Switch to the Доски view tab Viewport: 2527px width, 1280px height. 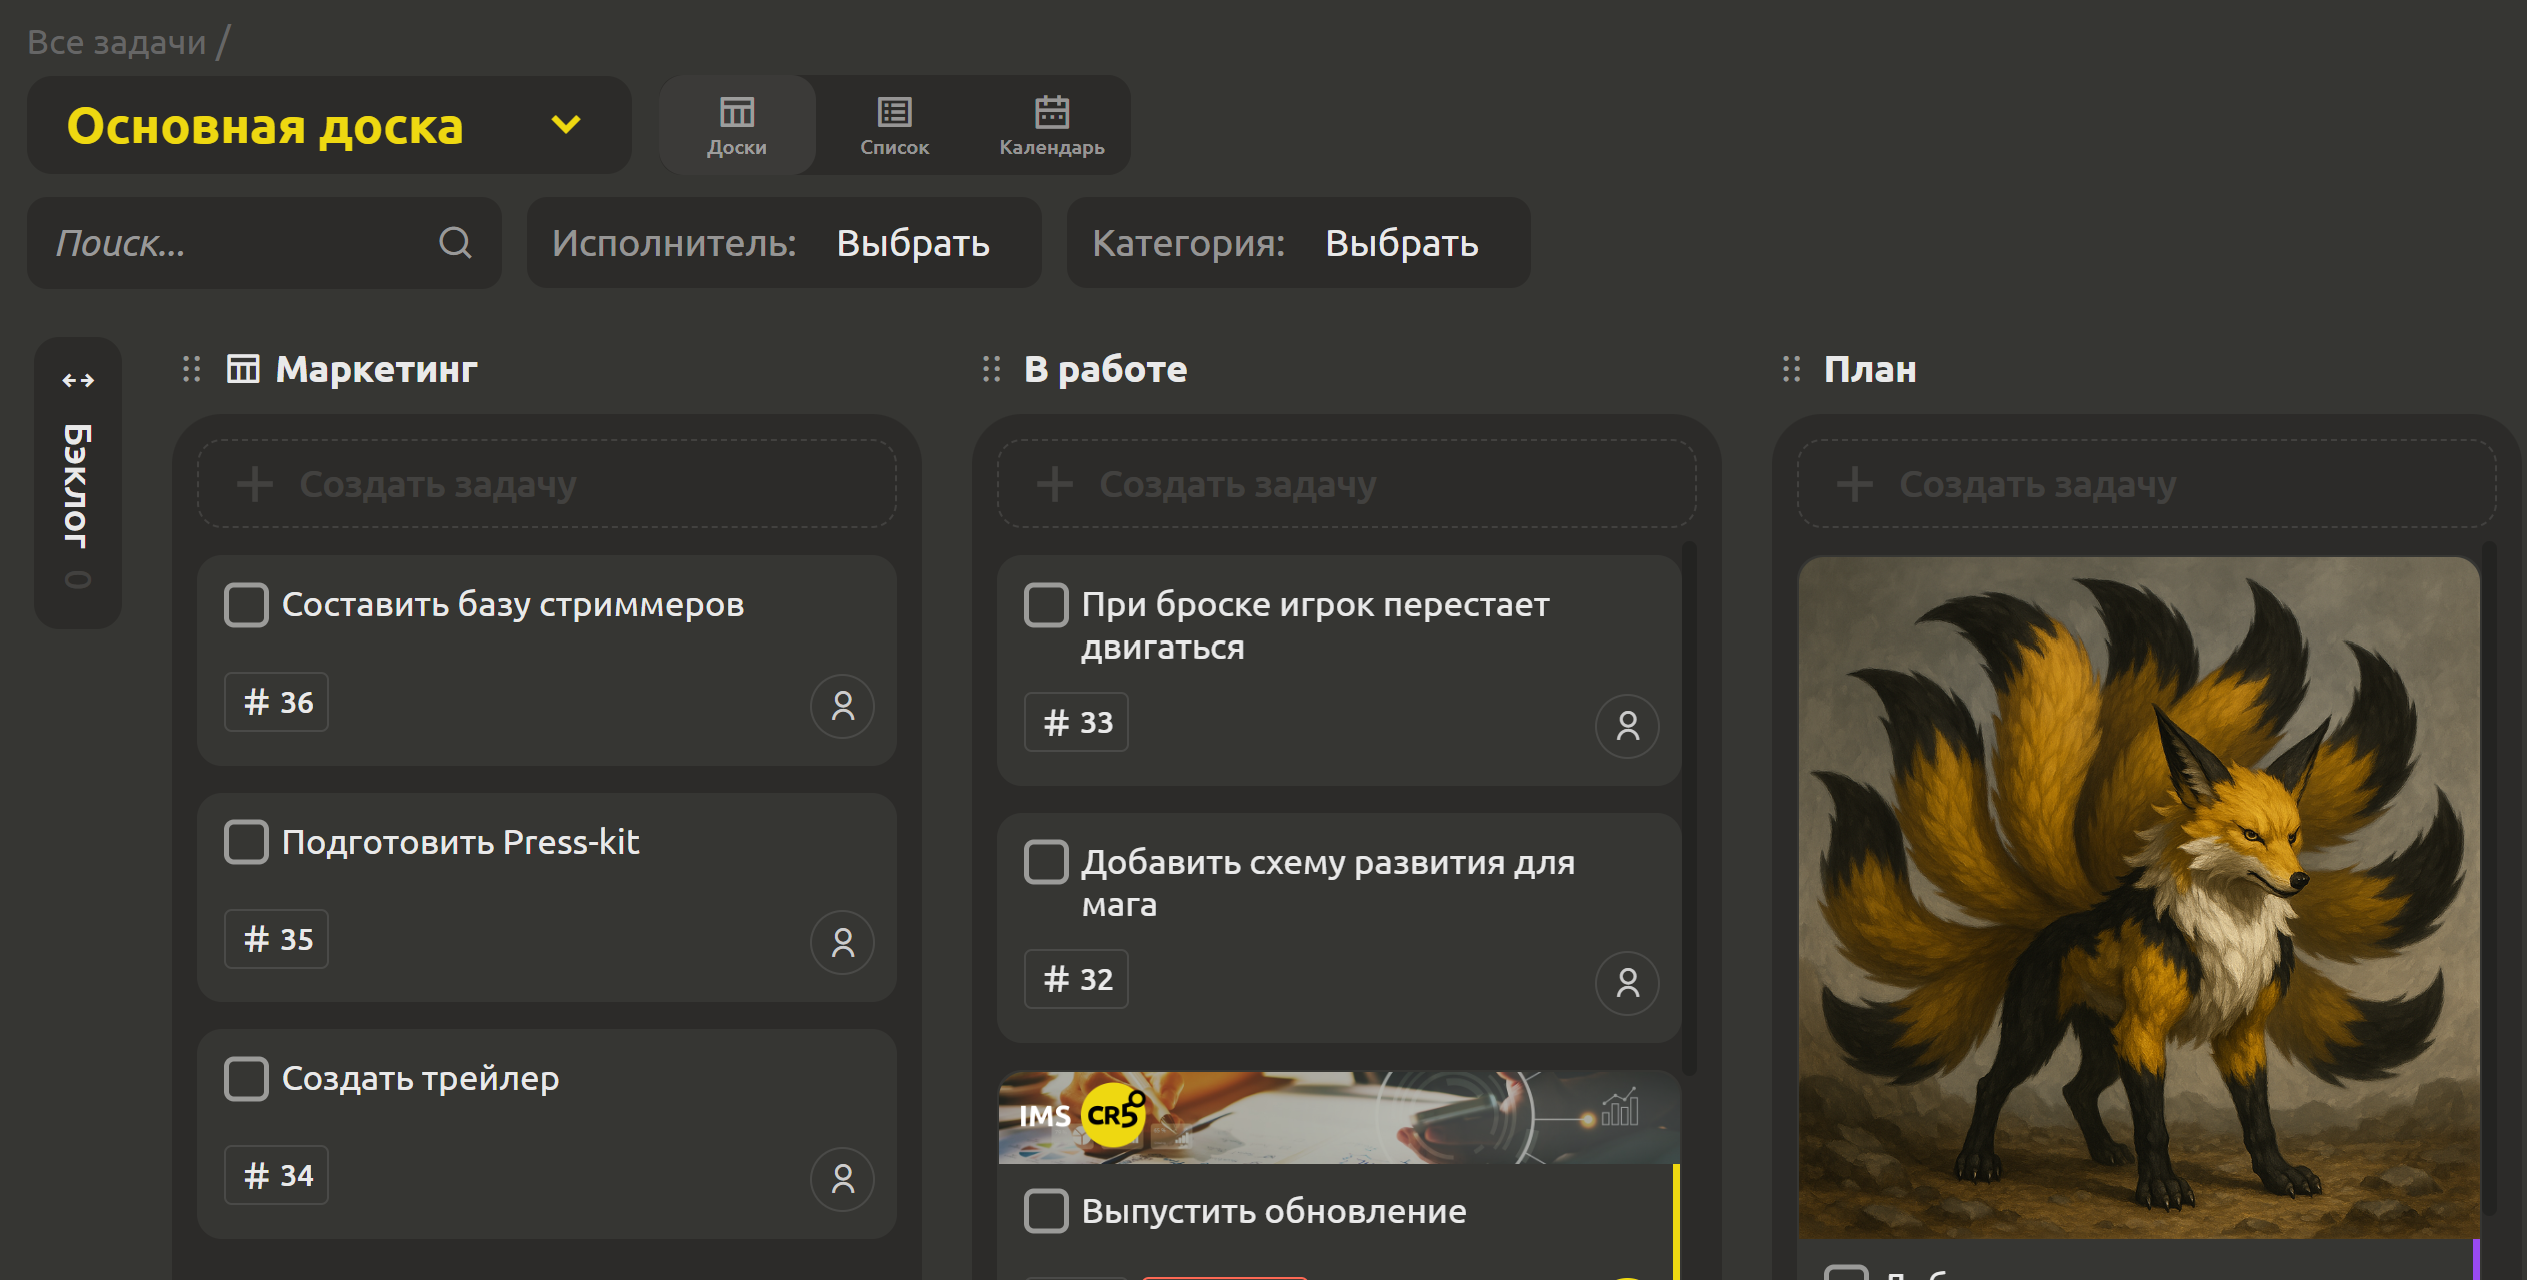pyautogui.click(x=737, y=126)
